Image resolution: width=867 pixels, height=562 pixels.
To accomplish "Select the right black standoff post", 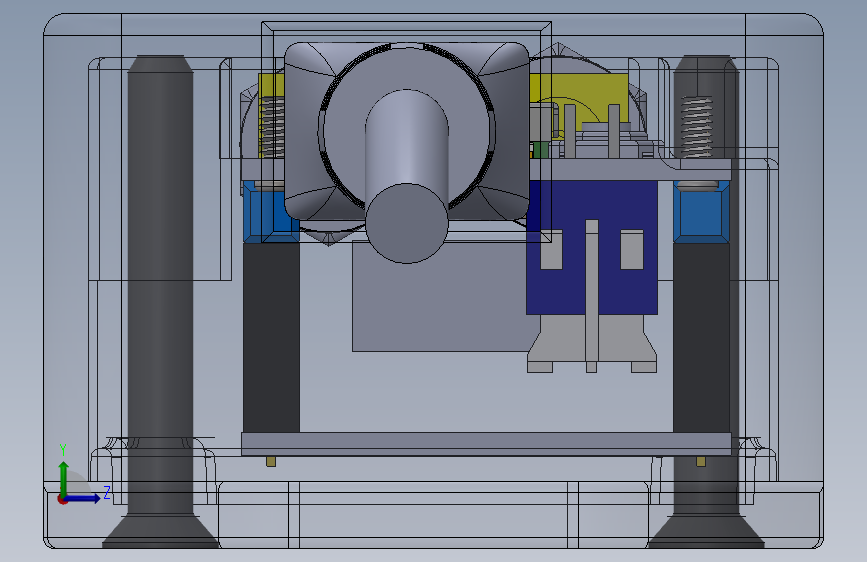I will (x=701, y=337).
